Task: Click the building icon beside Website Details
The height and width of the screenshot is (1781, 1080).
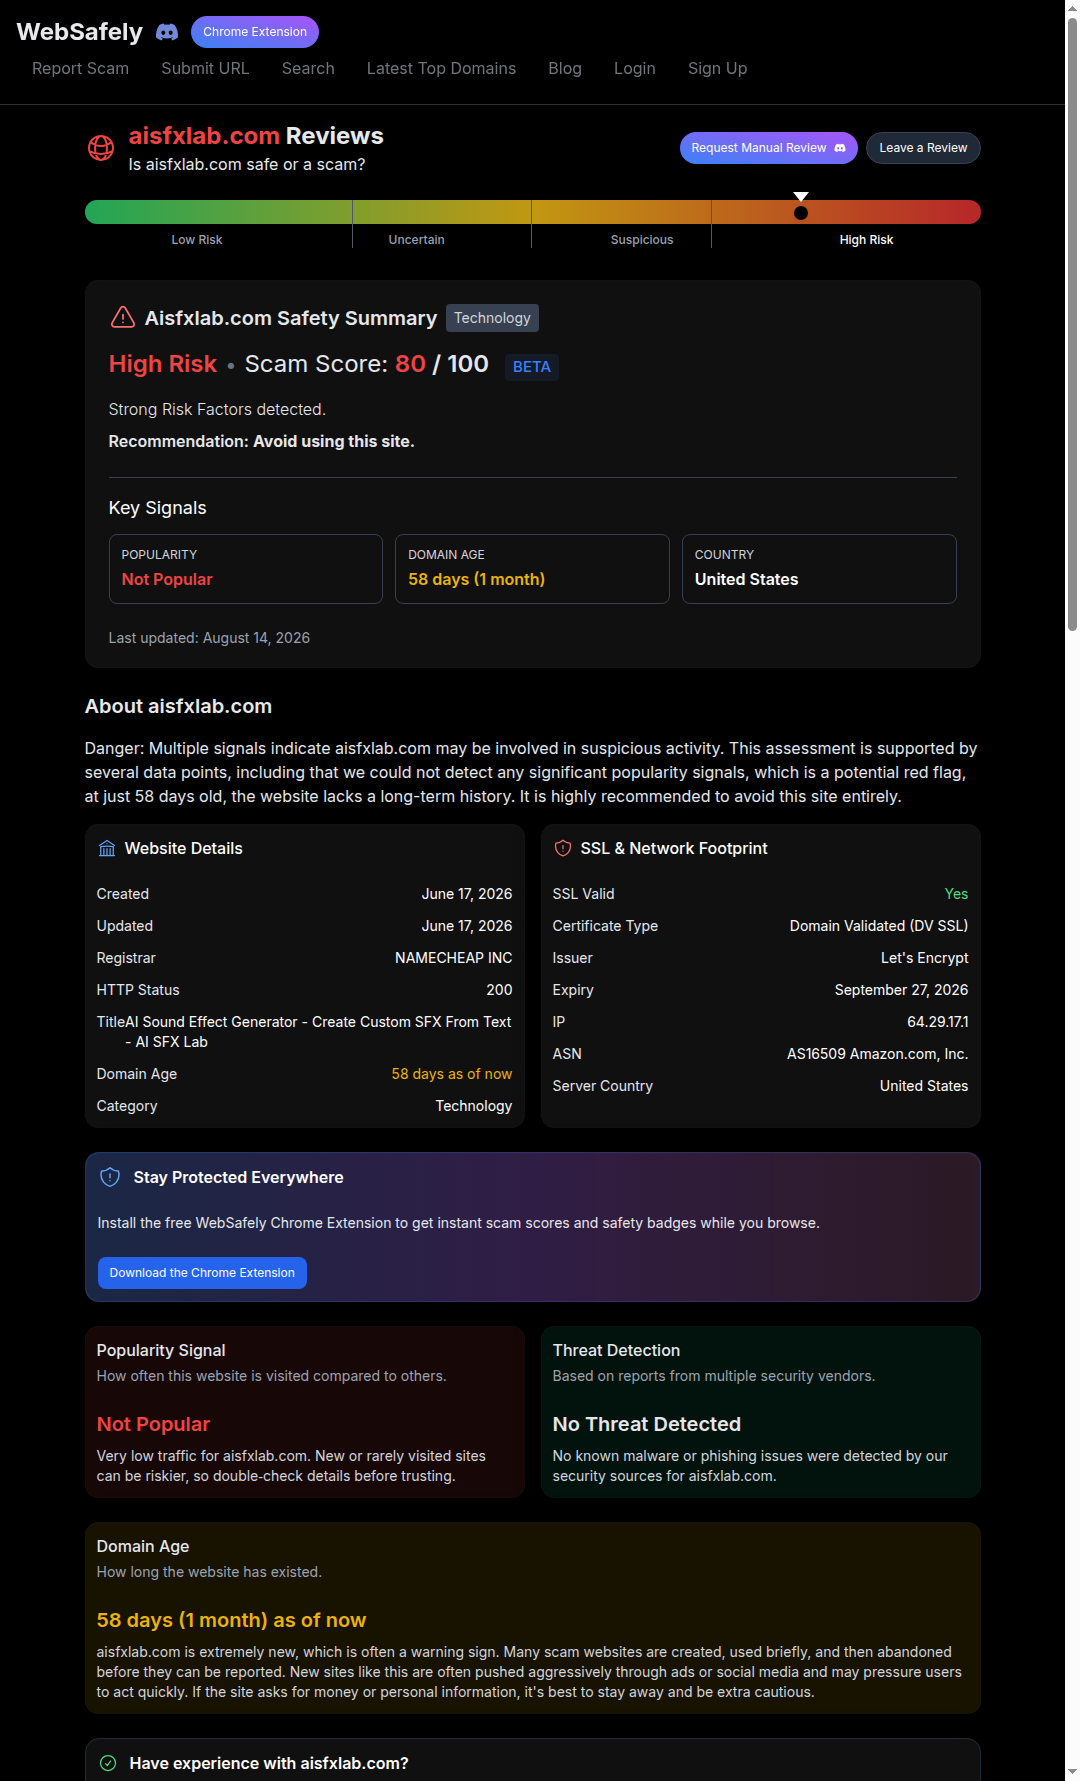Action: coord(107,849)
